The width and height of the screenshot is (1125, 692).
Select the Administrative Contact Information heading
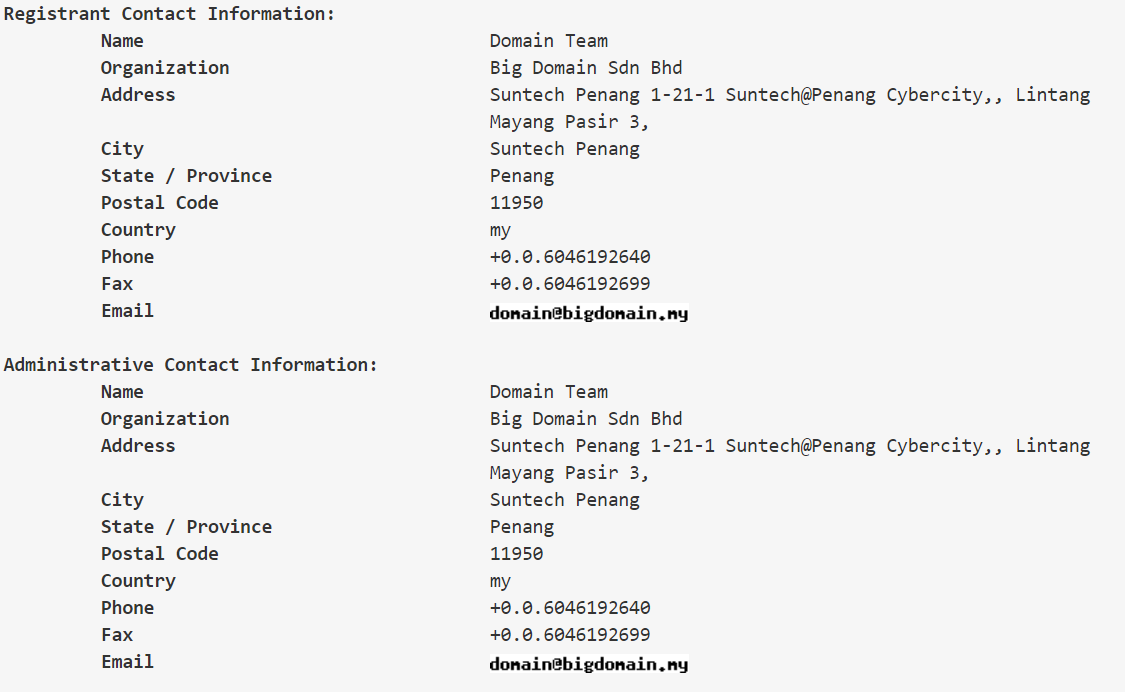click(191, 365)
